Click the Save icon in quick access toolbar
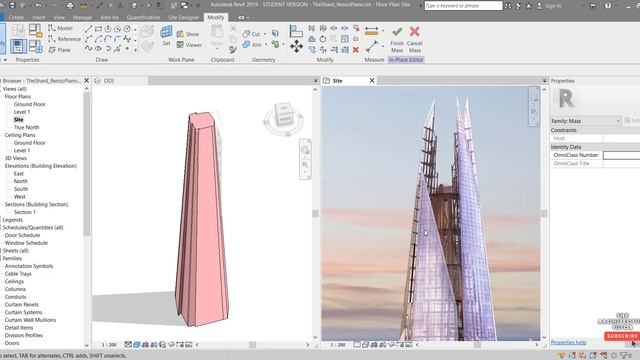 [x=12, y=6]
